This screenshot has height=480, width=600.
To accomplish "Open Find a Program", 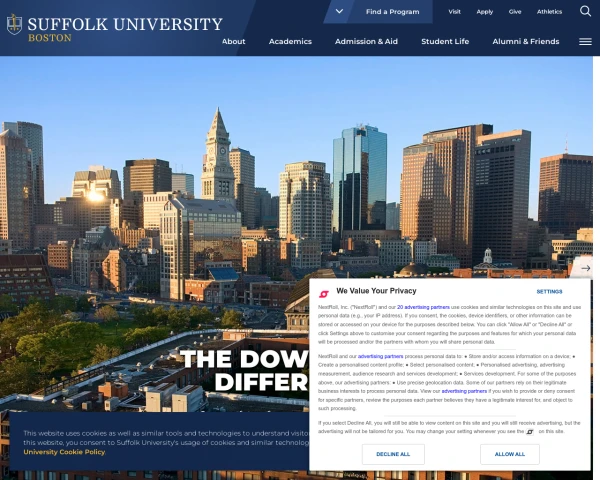I will (x=392, y=12).
